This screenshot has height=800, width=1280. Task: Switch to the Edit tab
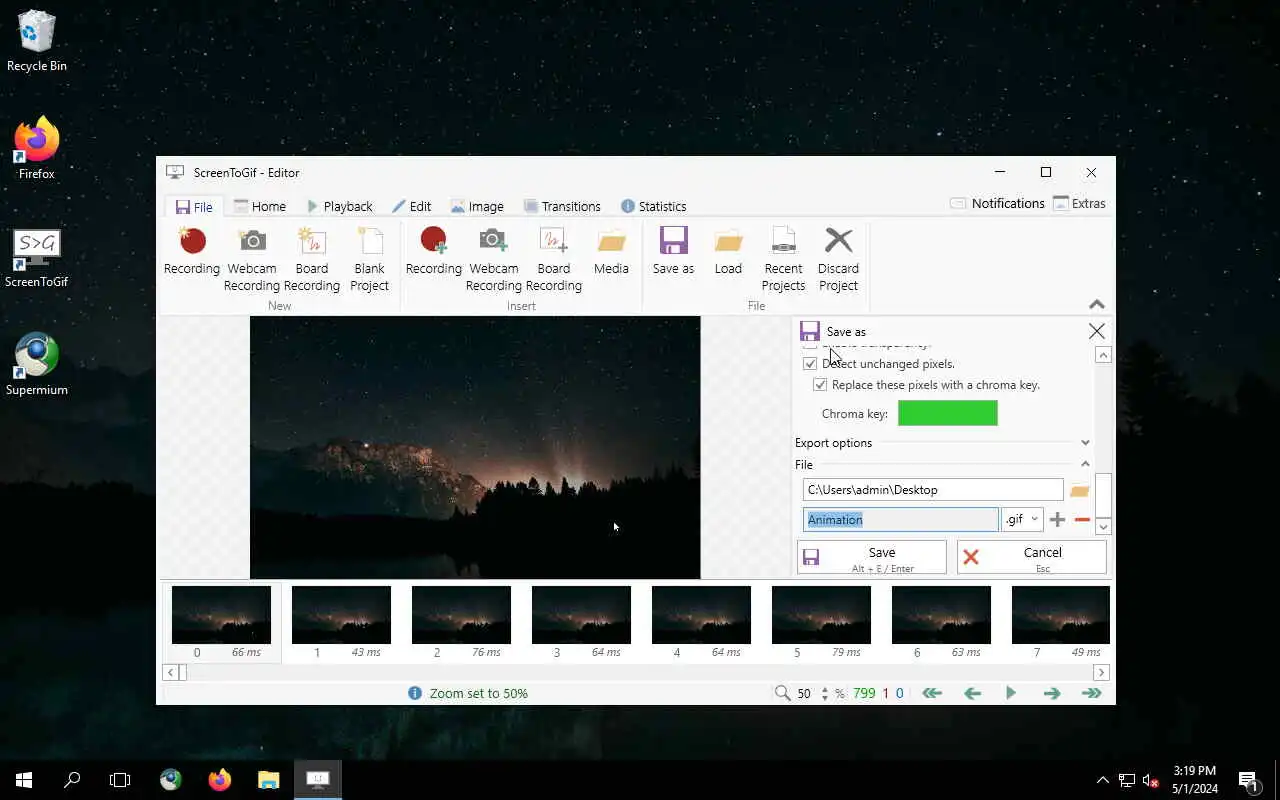[411, 206]
